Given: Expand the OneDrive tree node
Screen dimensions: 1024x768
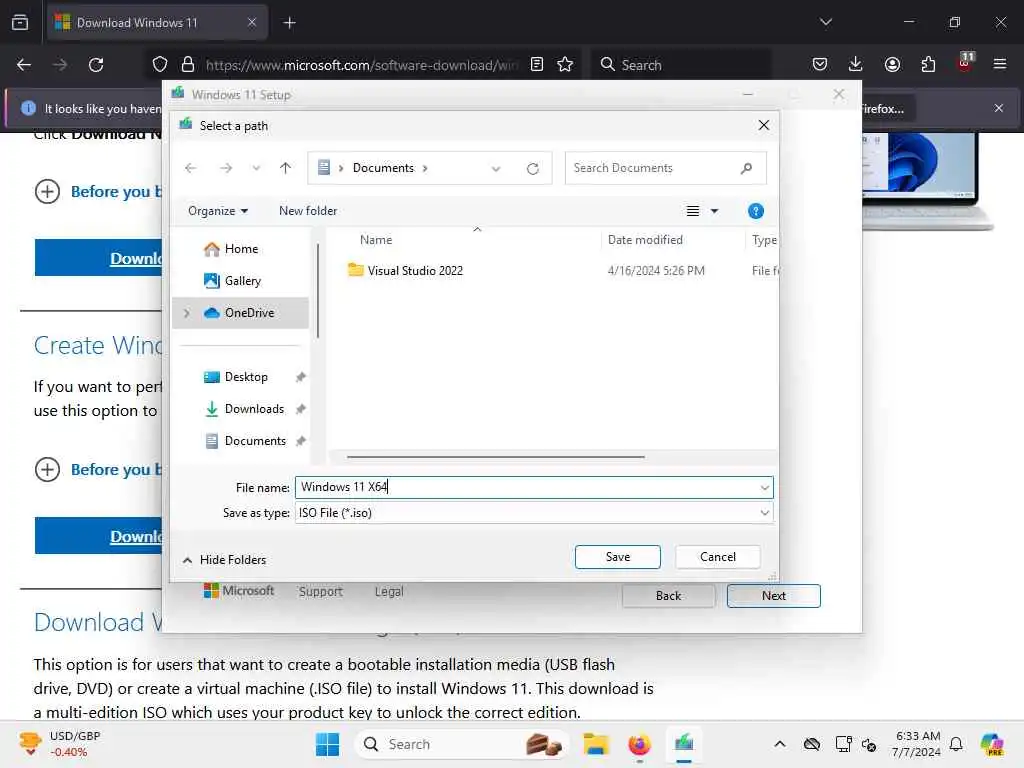Looking at the screenshot, I should click(x=187, y=313).
